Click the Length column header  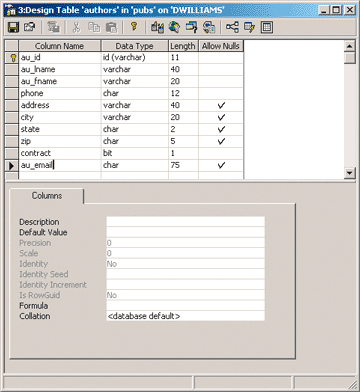183,46
